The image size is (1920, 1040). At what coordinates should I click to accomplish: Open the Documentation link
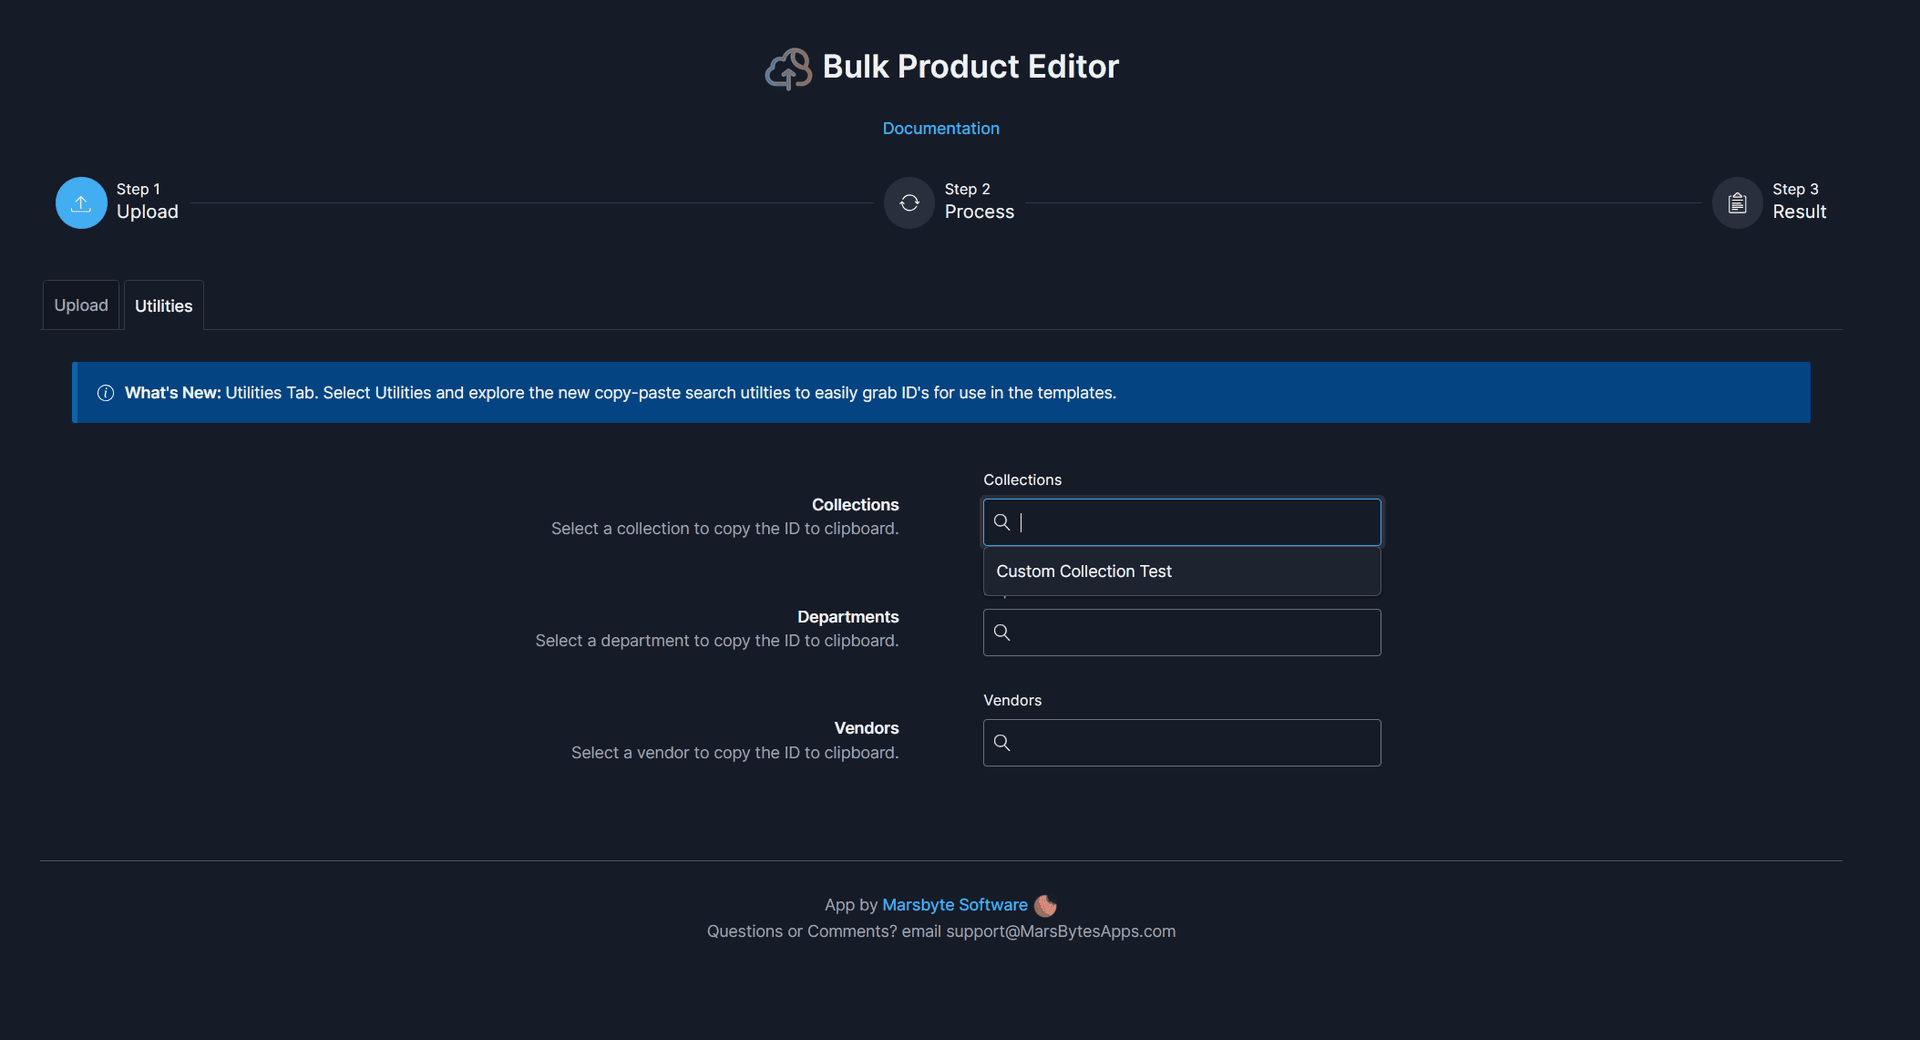coord(940,128)
